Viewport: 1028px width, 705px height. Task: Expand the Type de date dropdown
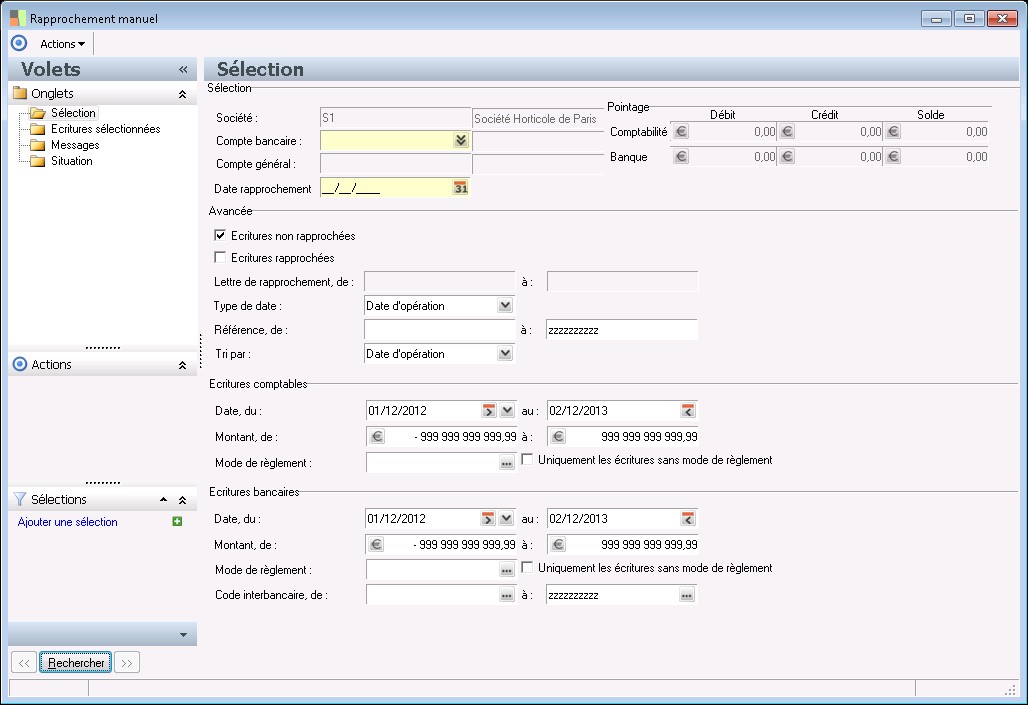point(505,305)
